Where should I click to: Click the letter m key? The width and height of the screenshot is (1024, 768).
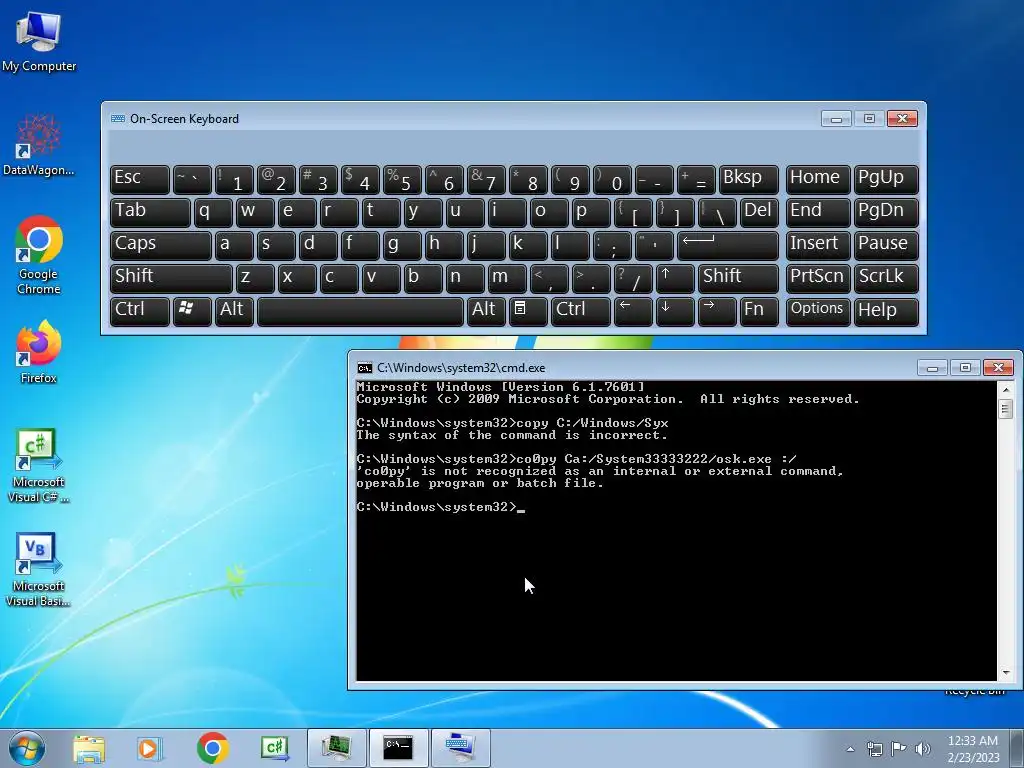(507, 279)
